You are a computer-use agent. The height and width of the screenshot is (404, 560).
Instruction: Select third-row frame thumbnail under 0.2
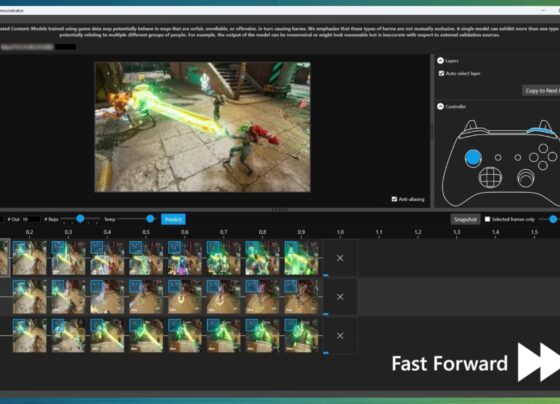(x=30, y=335)
